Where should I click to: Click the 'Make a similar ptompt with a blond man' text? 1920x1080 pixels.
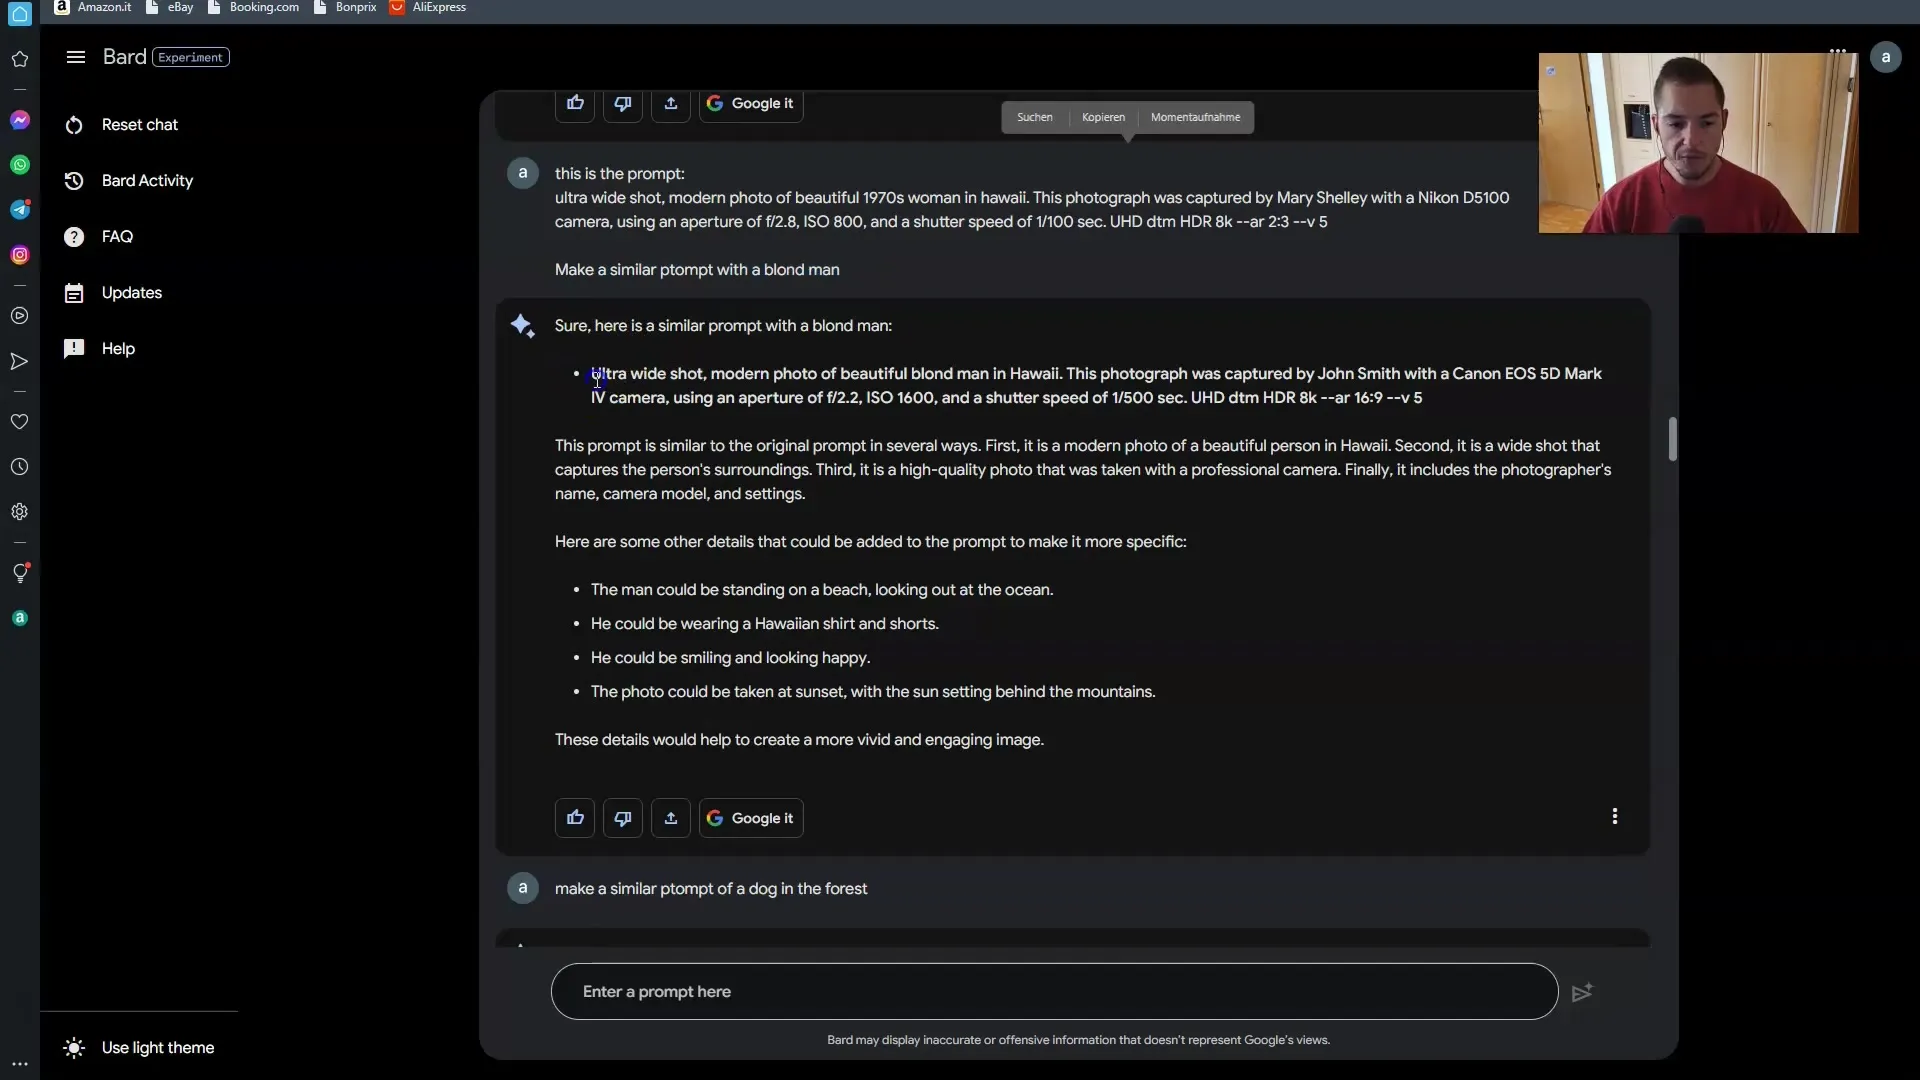click(x=697, y=270)
